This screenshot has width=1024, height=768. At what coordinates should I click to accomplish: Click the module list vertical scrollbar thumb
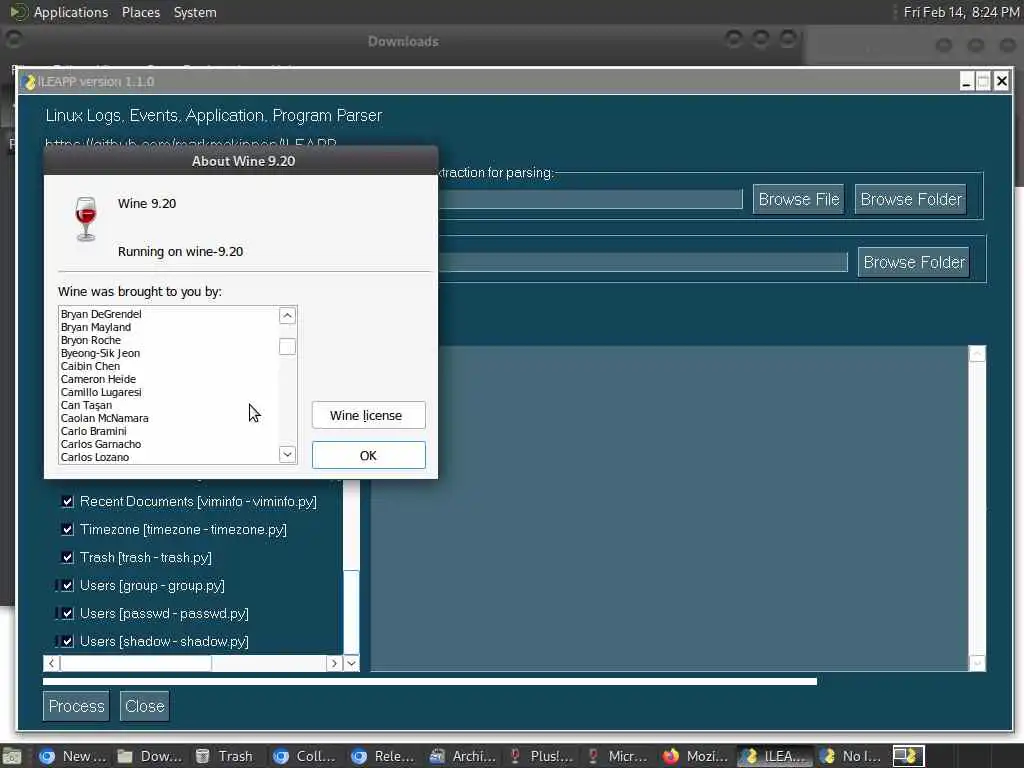click(351, 612)
